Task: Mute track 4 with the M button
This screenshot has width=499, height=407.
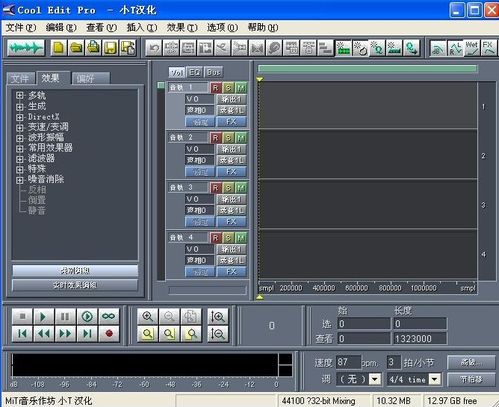Action: [x=241, y=238]
